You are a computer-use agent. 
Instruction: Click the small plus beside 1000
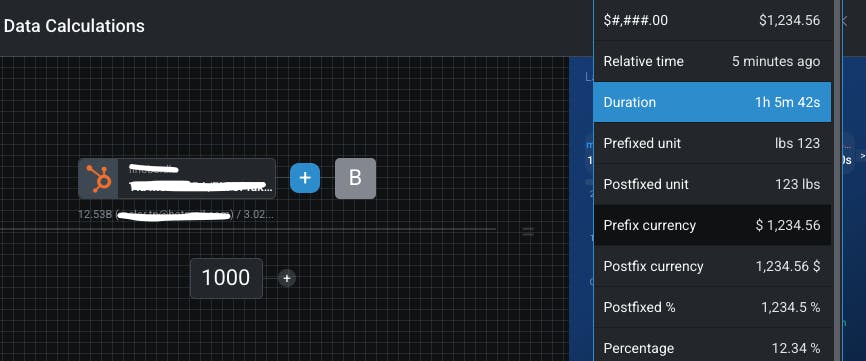click(x=286, y=278)
